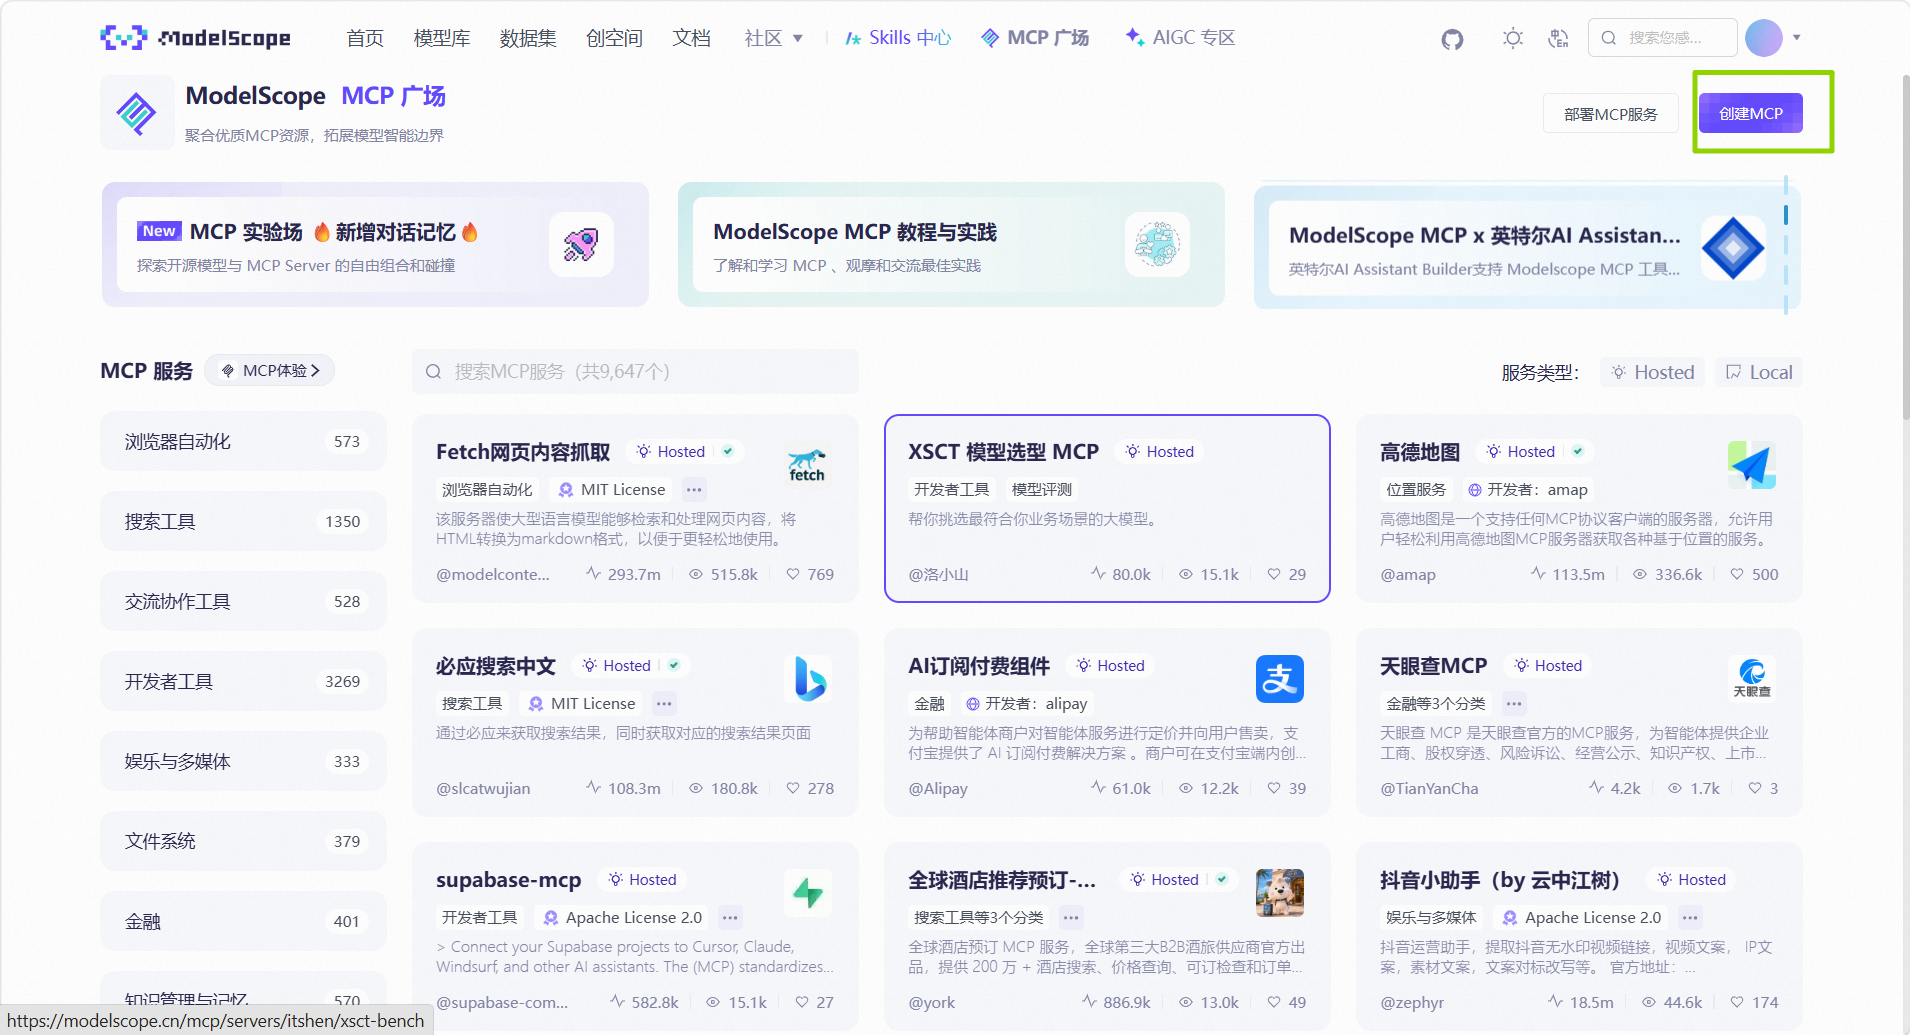Screen dimensions: 1910x1035
Task: Select 开发者工具 category
Action: 243,681
